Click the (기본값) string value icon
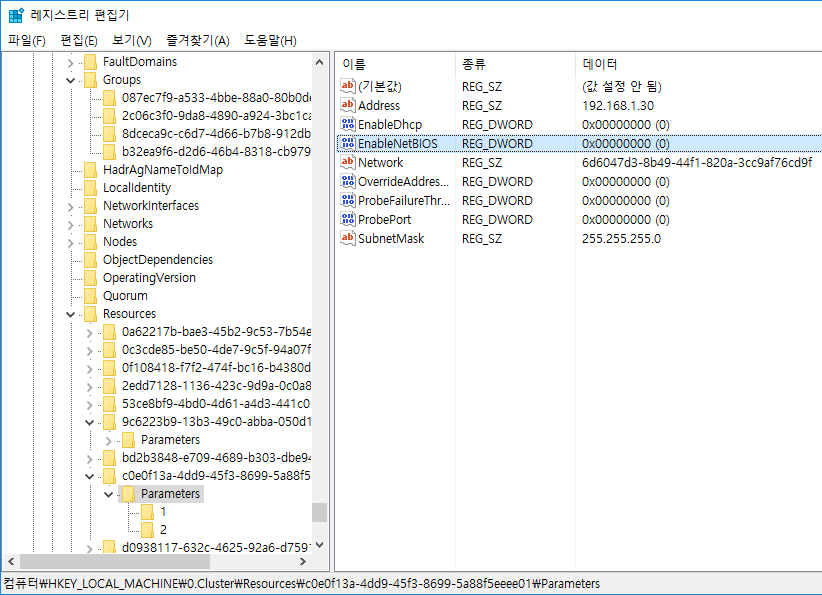The height and width of the screenshot is (595, 822). (348, 86)
